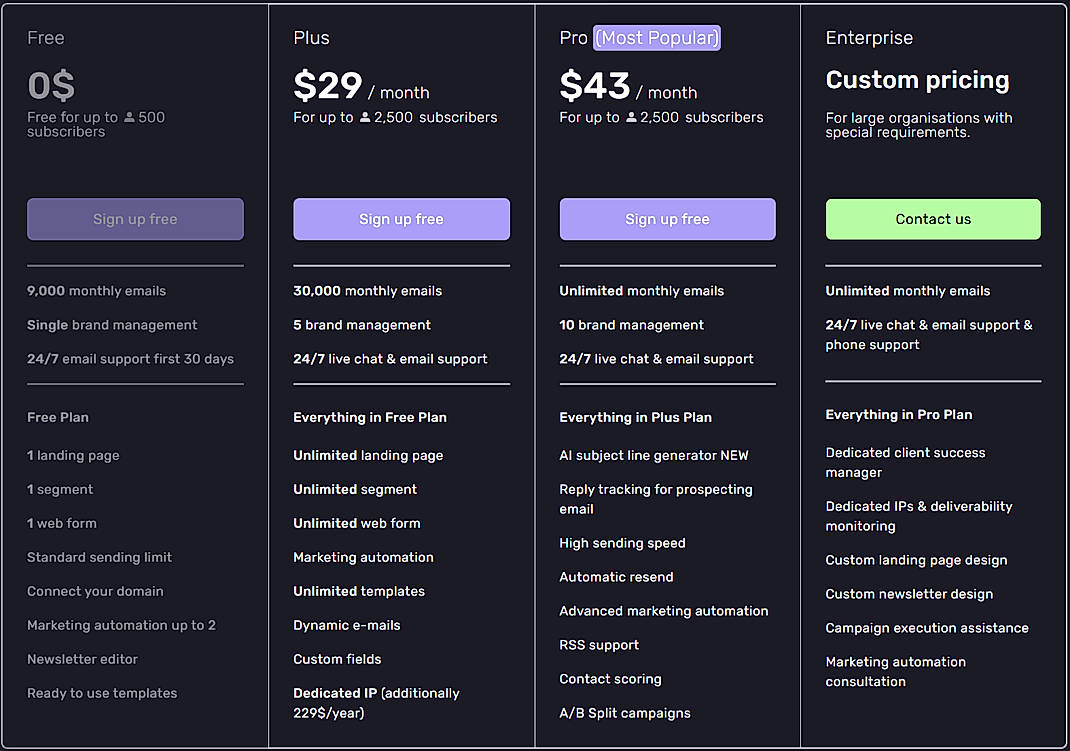Screen dimensions: 1070x751
Task: Click 'Ready to use templates' feature
Action: [102, 693]
